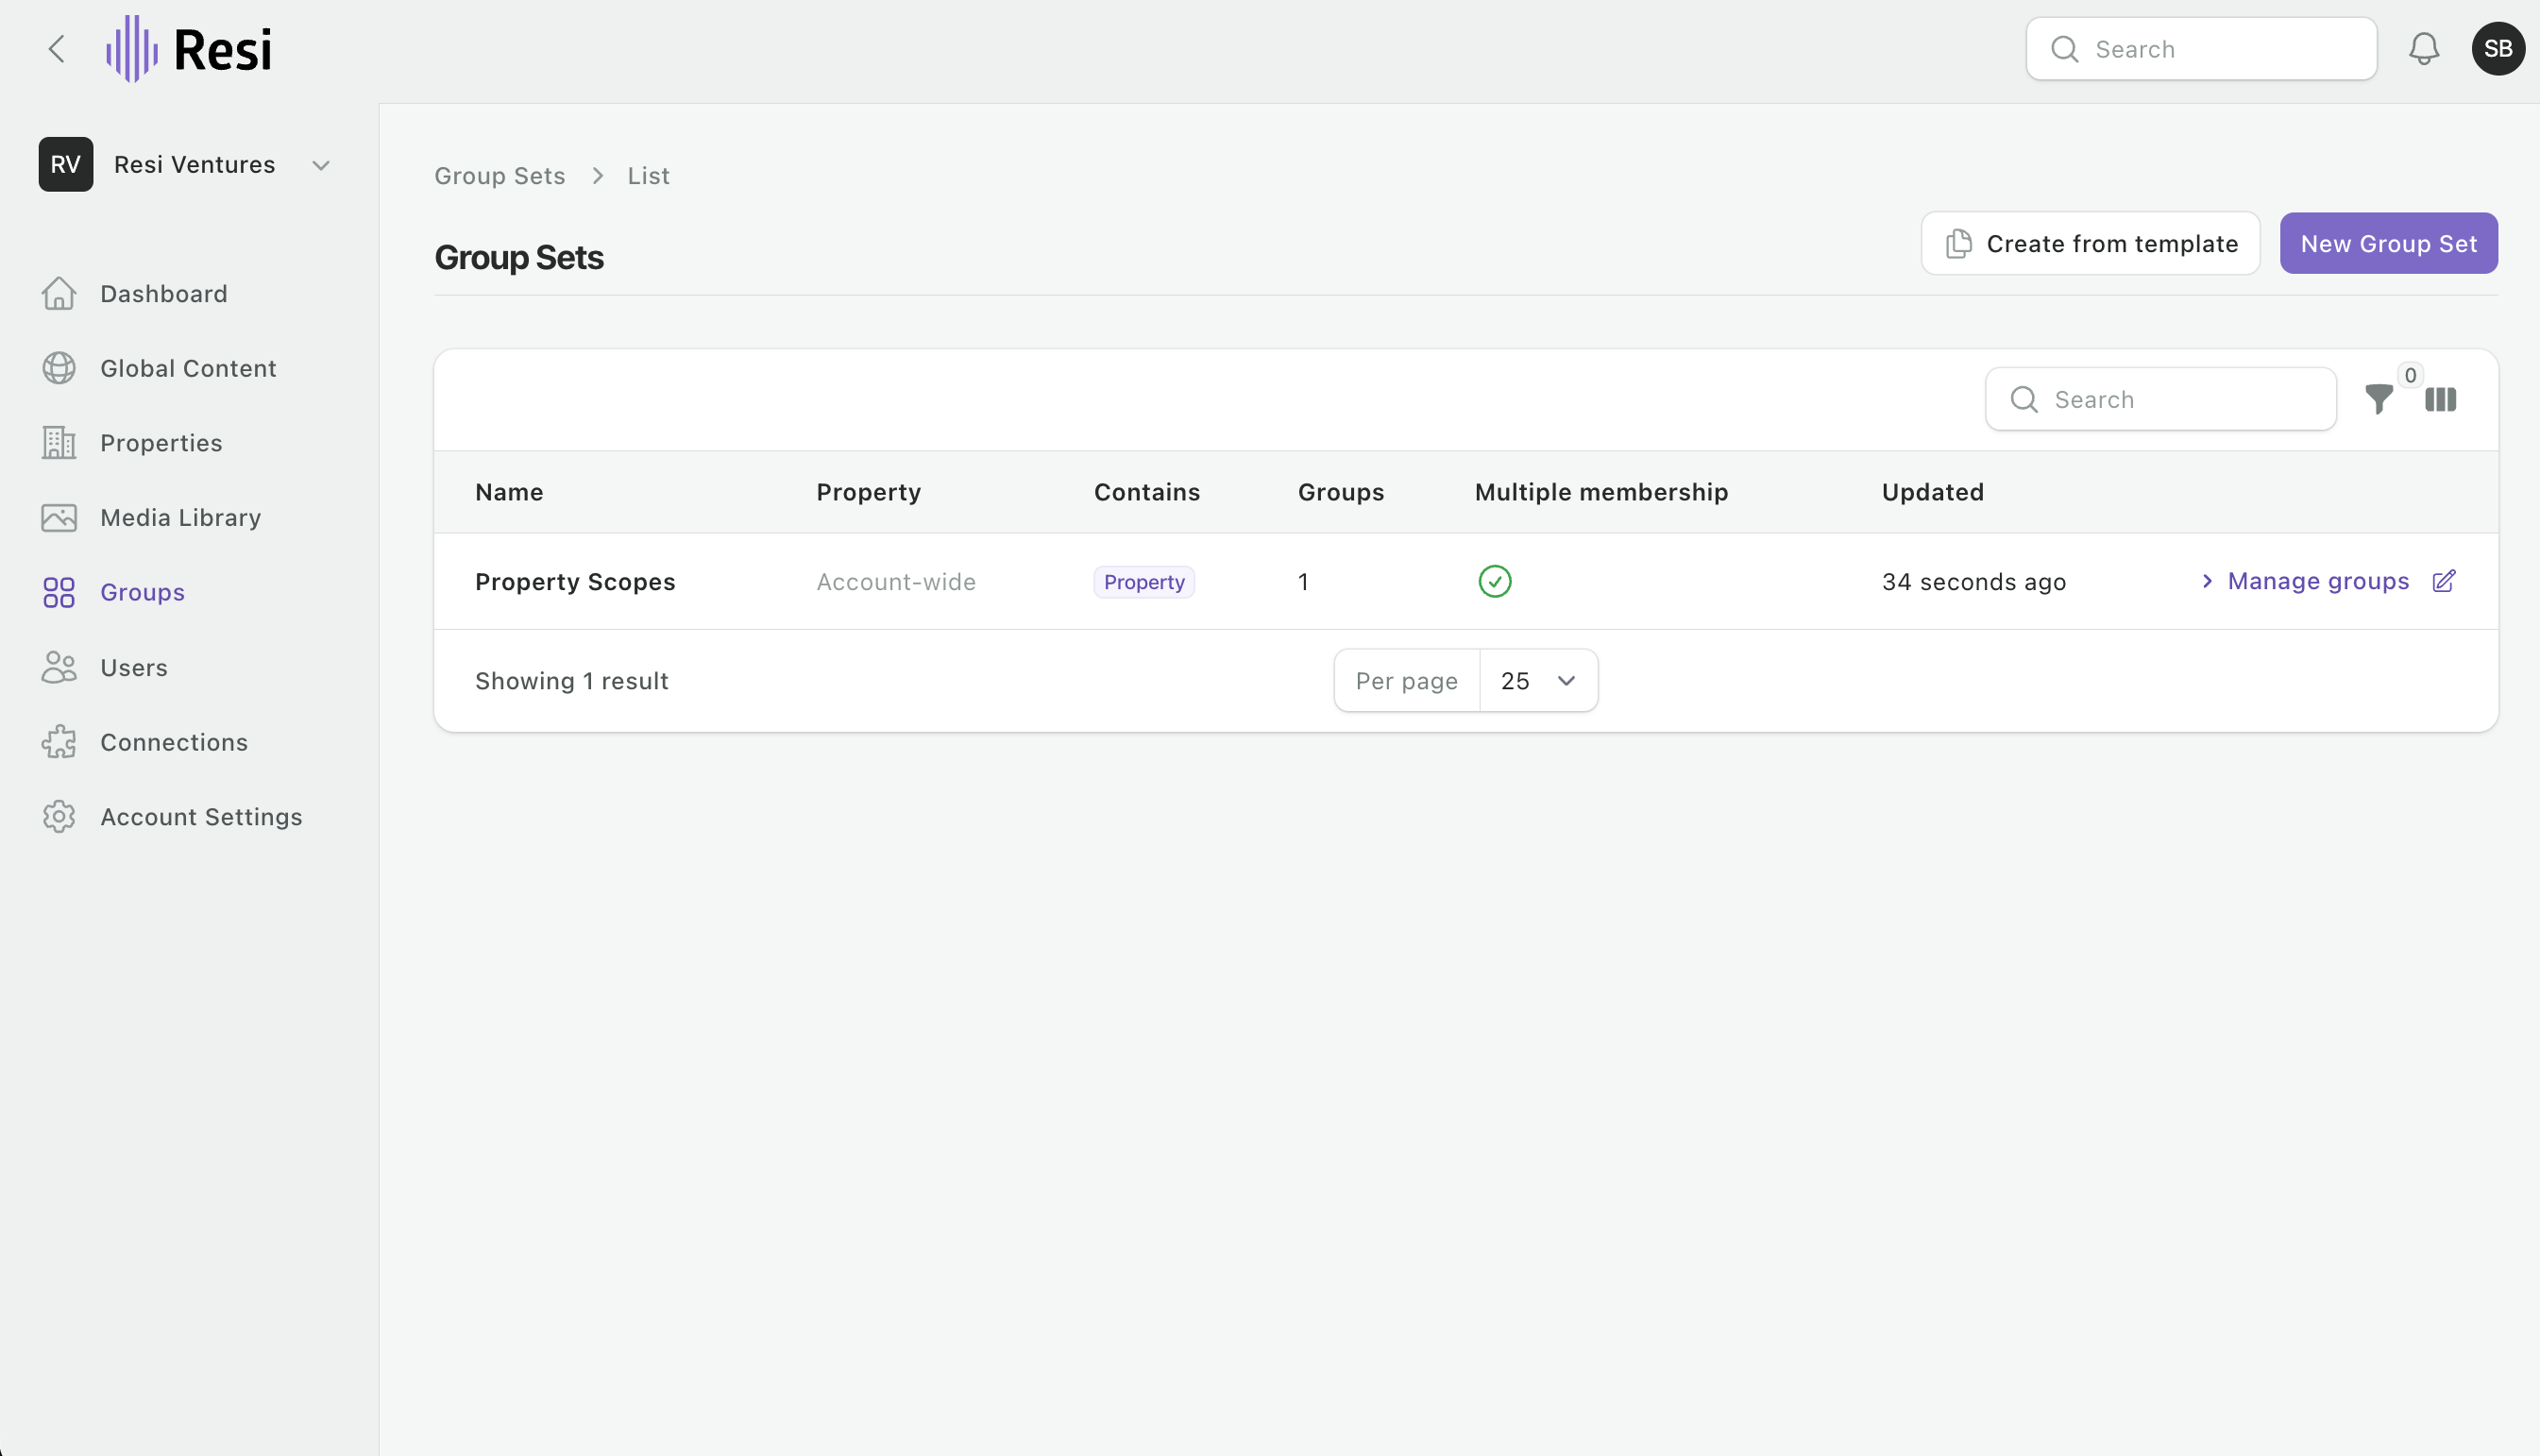Collapse sidebar with the back chevron

tap(57, 49)
